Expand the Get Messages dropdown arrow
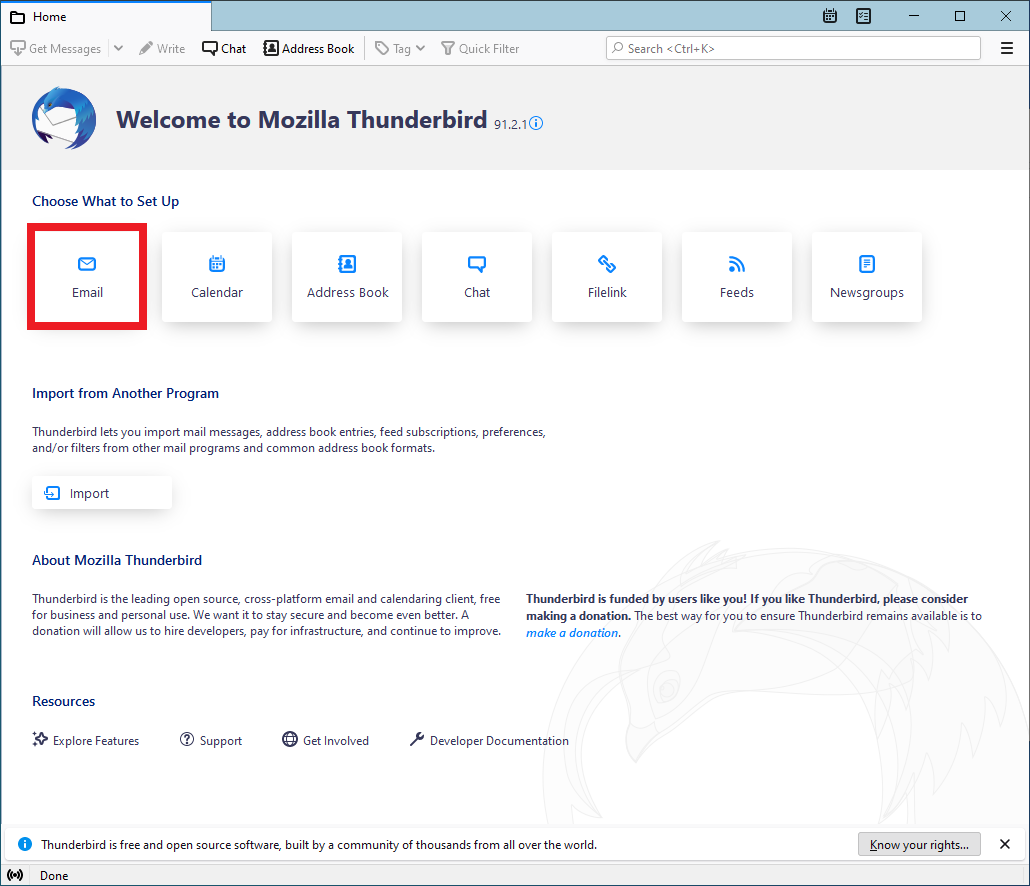 pos(118,48)
